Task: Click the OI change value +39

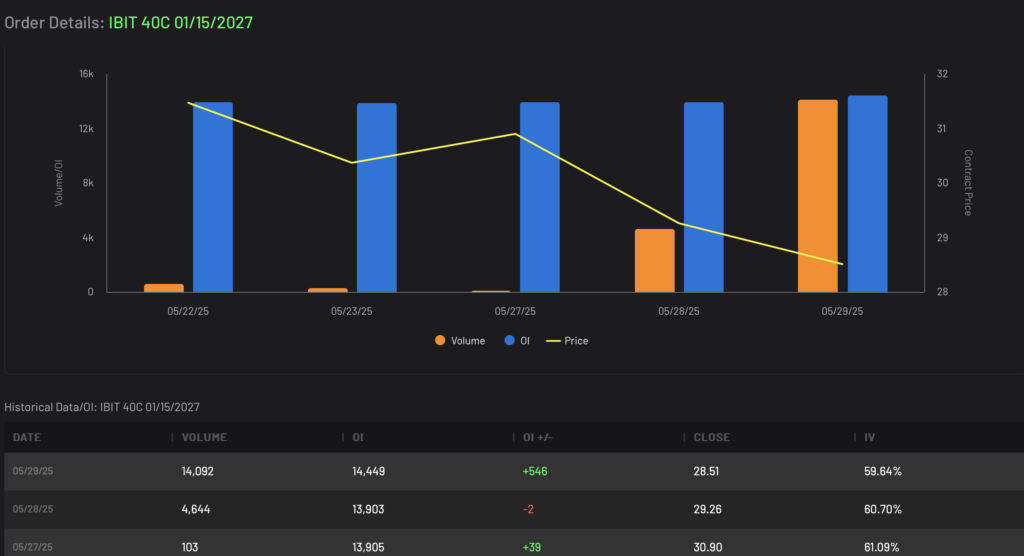Action: click(x=532, y=547)
